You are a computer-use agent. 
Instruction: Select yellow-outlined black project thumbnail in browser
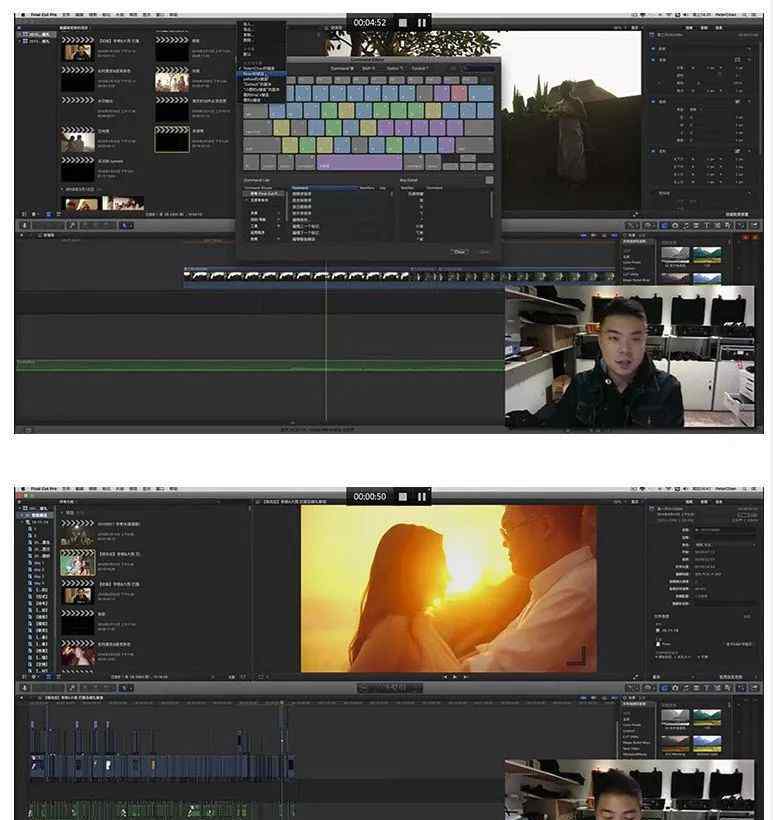pyautogui.click(x=172, y=140)
